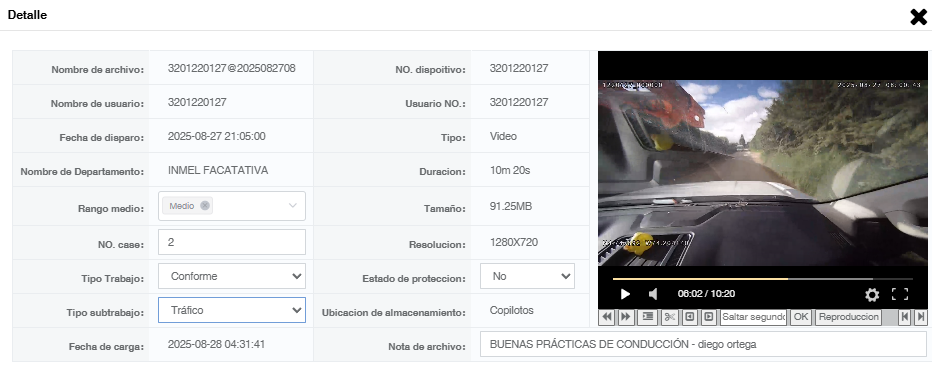Skip to next file button
The width and height of the screenshot is (932, 365).
tap(920, 317)
